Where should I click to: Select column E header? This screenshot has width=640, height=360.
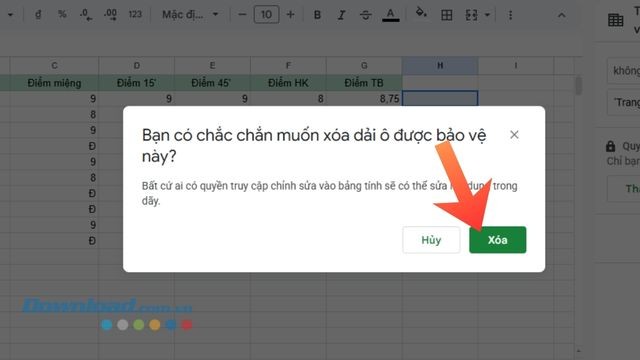(x=212, y=65)
